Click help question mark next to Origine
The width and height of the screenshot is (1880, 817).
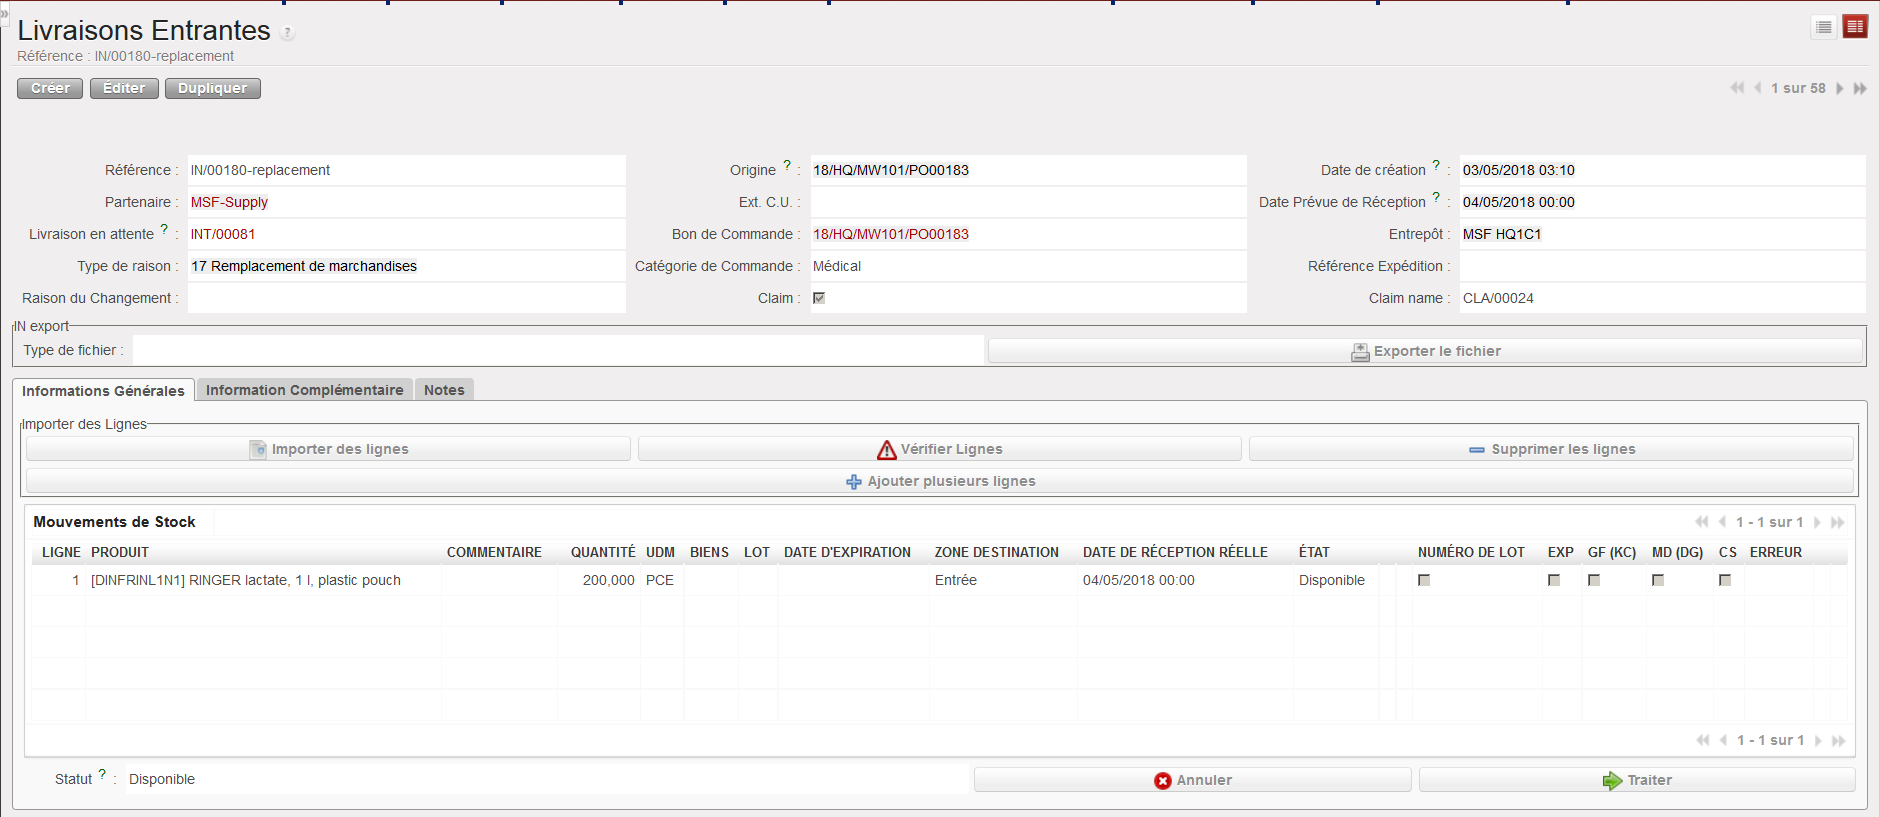pyautogui.click(x=787, y=165)
